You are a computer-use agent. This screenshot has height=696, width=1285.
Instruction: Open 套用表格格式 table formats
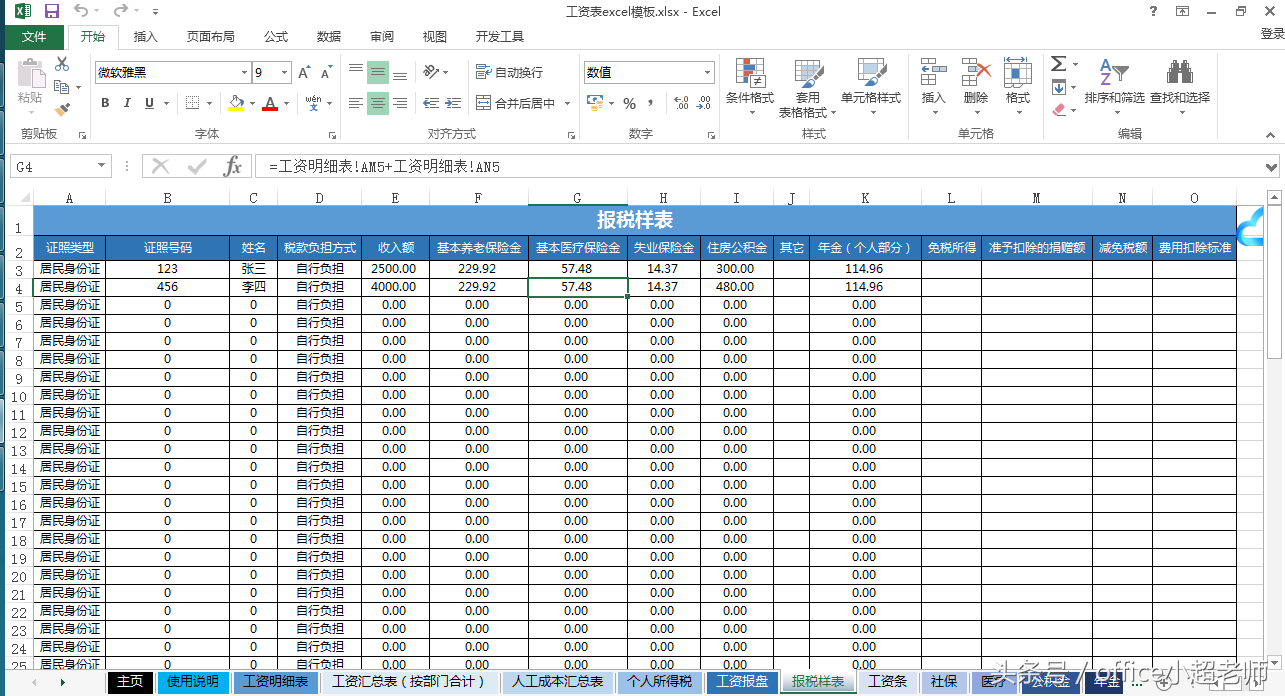(808, 88)
